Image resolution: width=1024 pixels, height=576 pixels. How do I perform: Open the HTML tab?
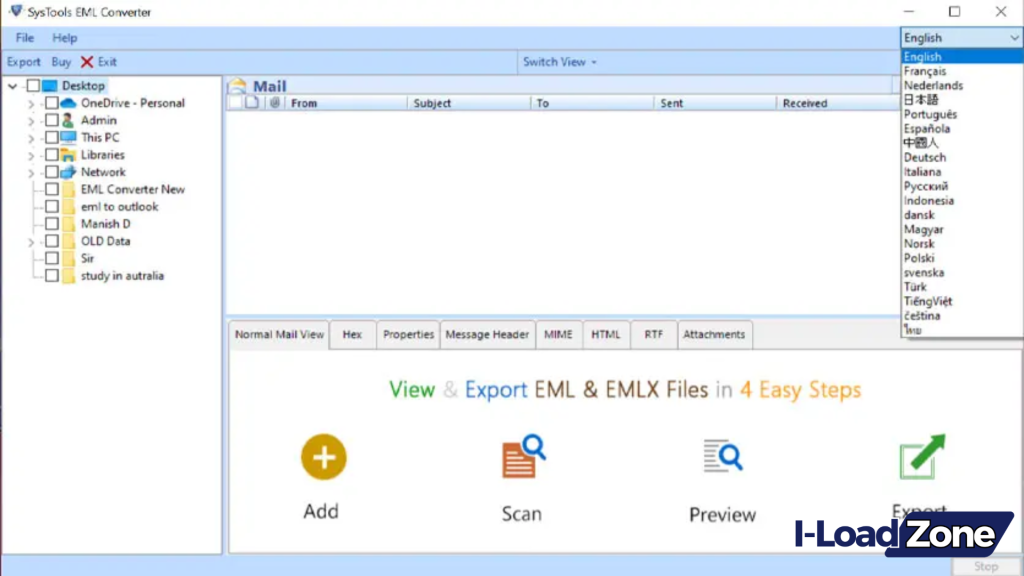[x=606, y=334]
